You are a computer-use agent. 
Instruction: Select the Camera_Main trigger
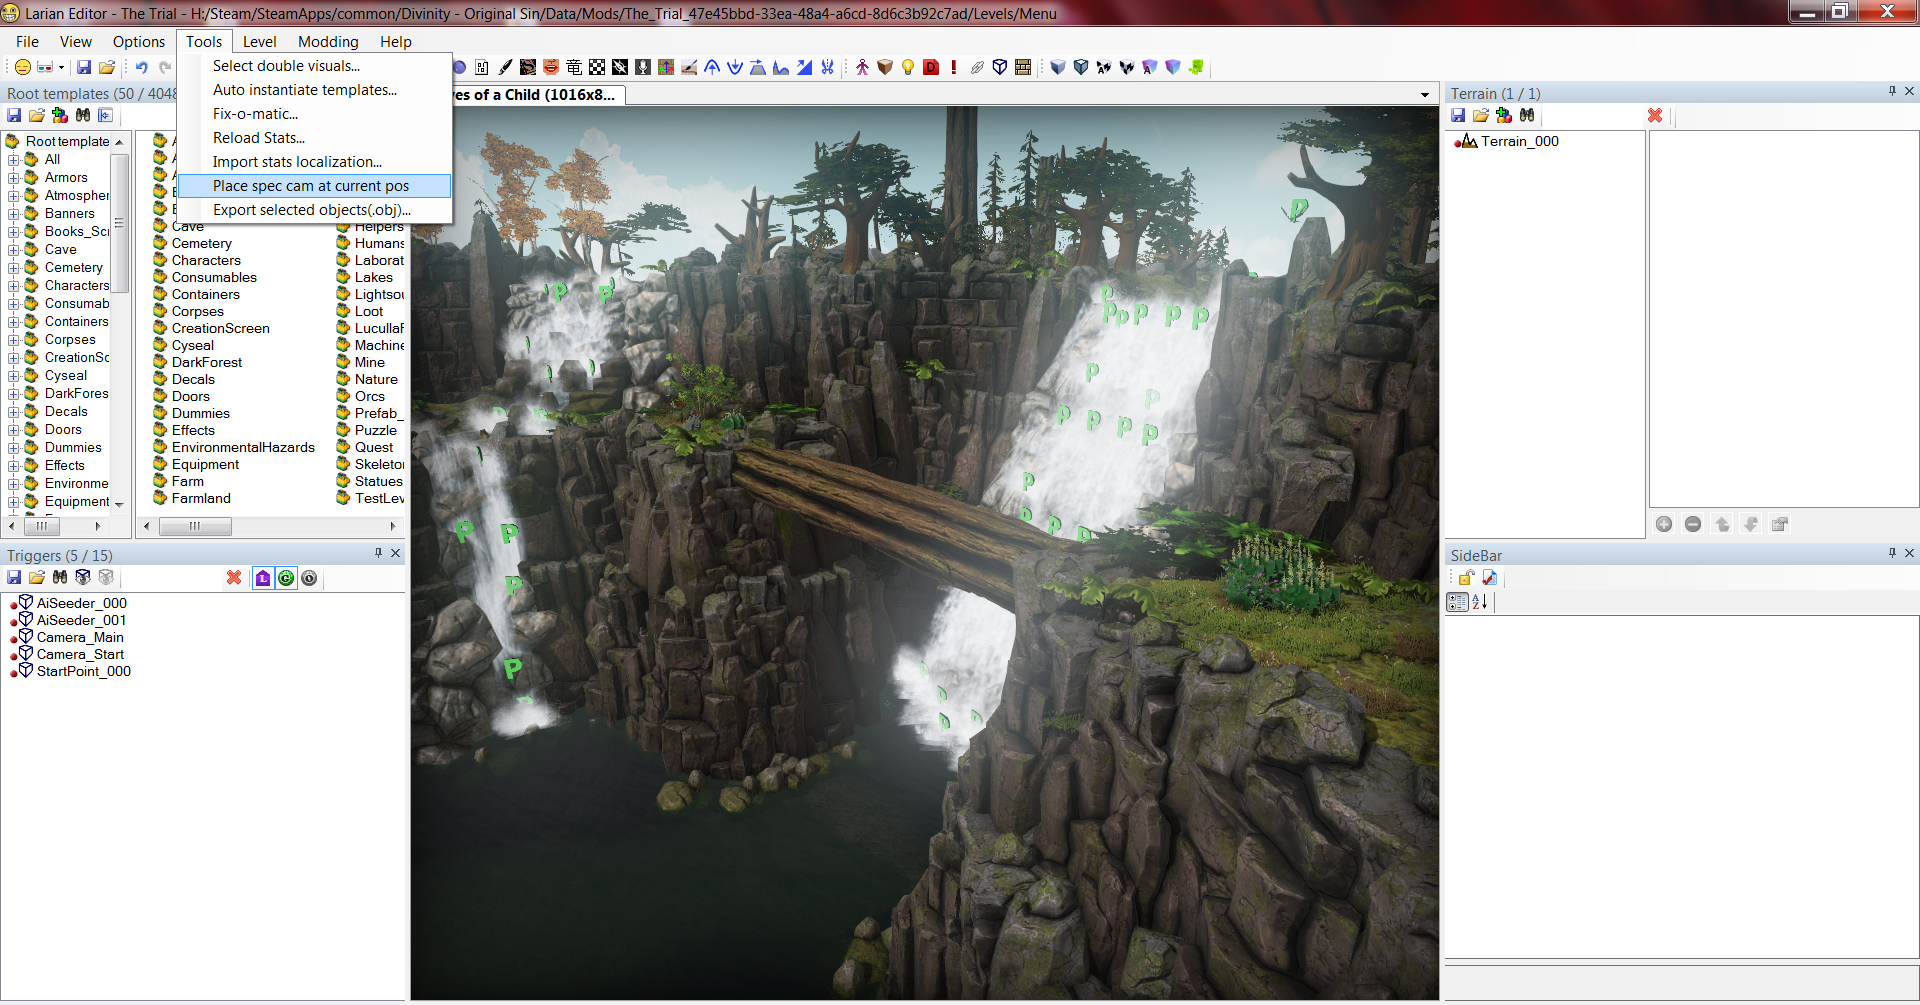coord(80,637)
